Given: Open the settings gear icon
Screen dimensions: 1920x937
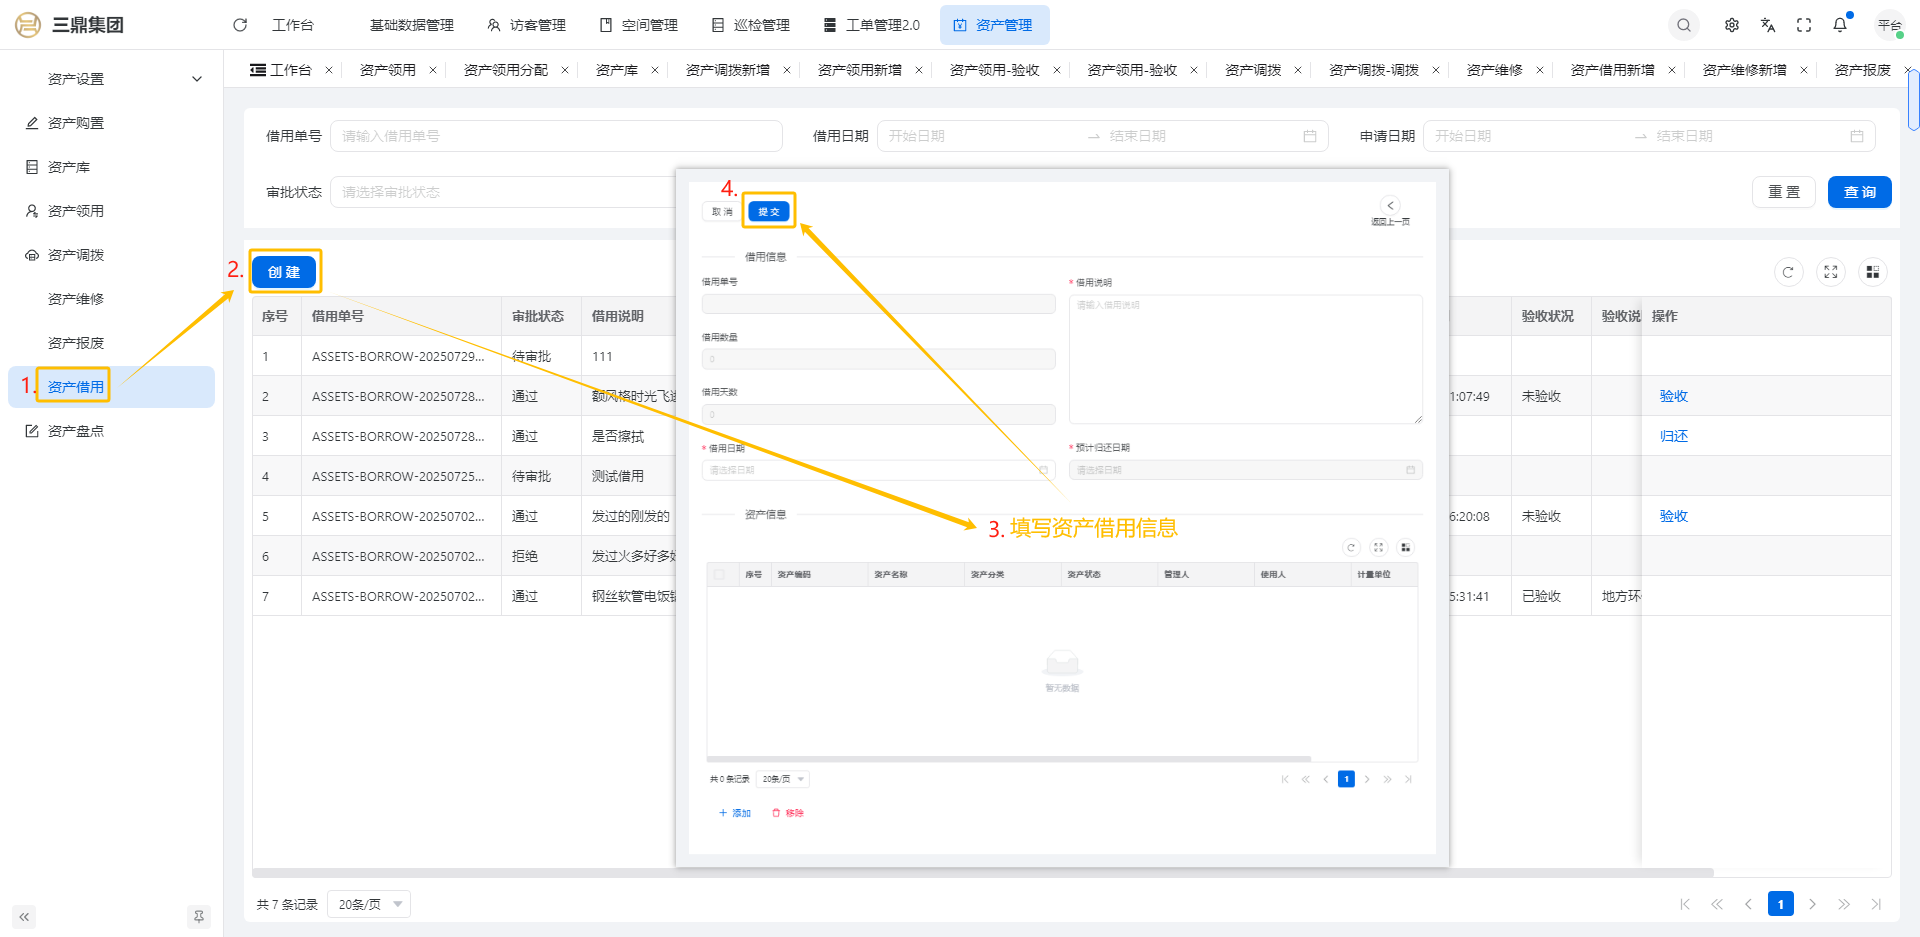Looking at the screenshot, I should pos(1732,25).
